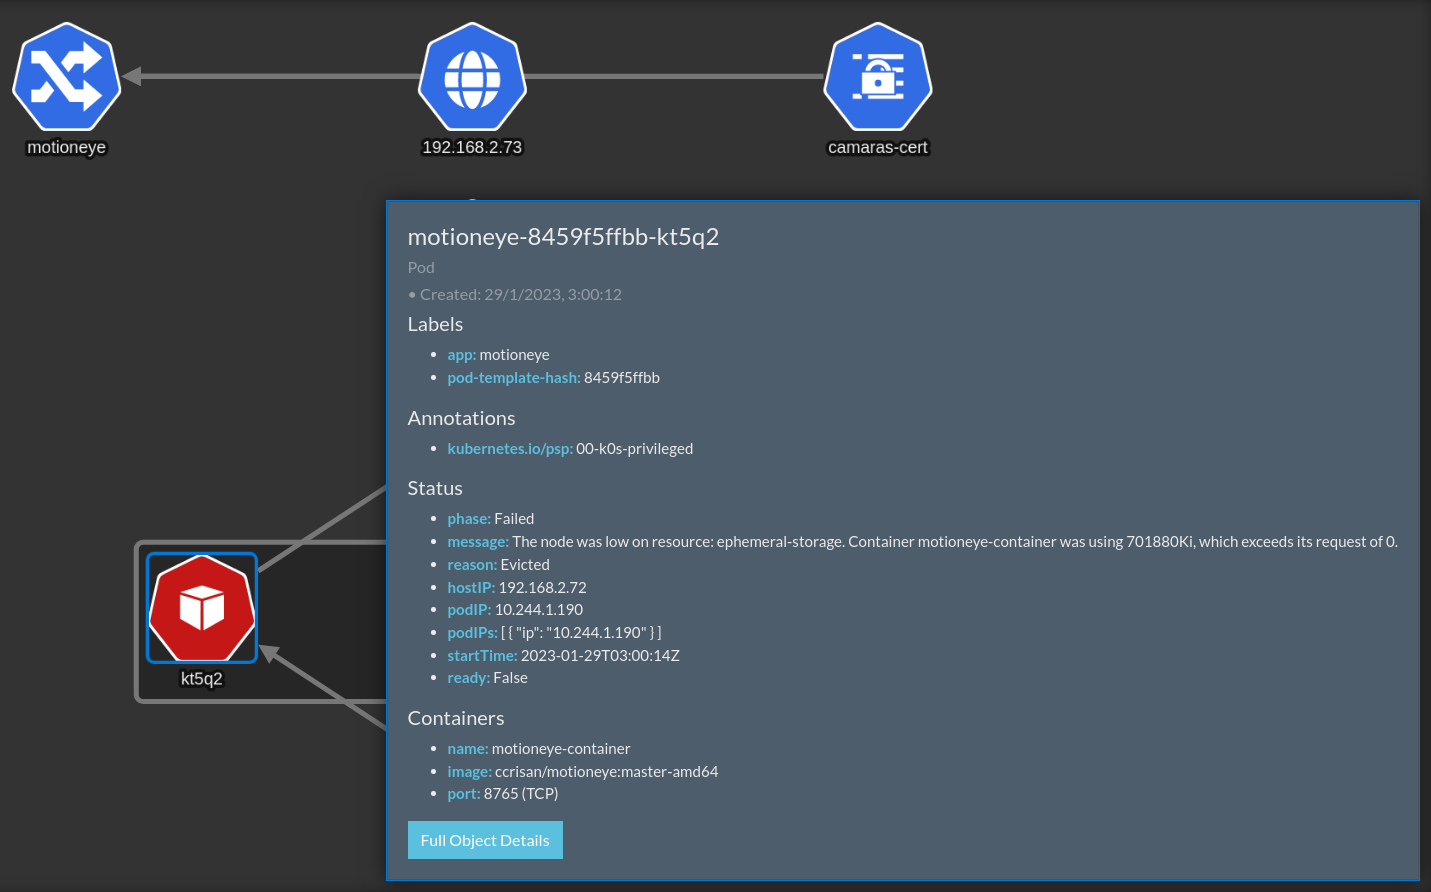The image size is (1431, 892).
Task: Click the ready: False entry
Action: tap(487, 678)
